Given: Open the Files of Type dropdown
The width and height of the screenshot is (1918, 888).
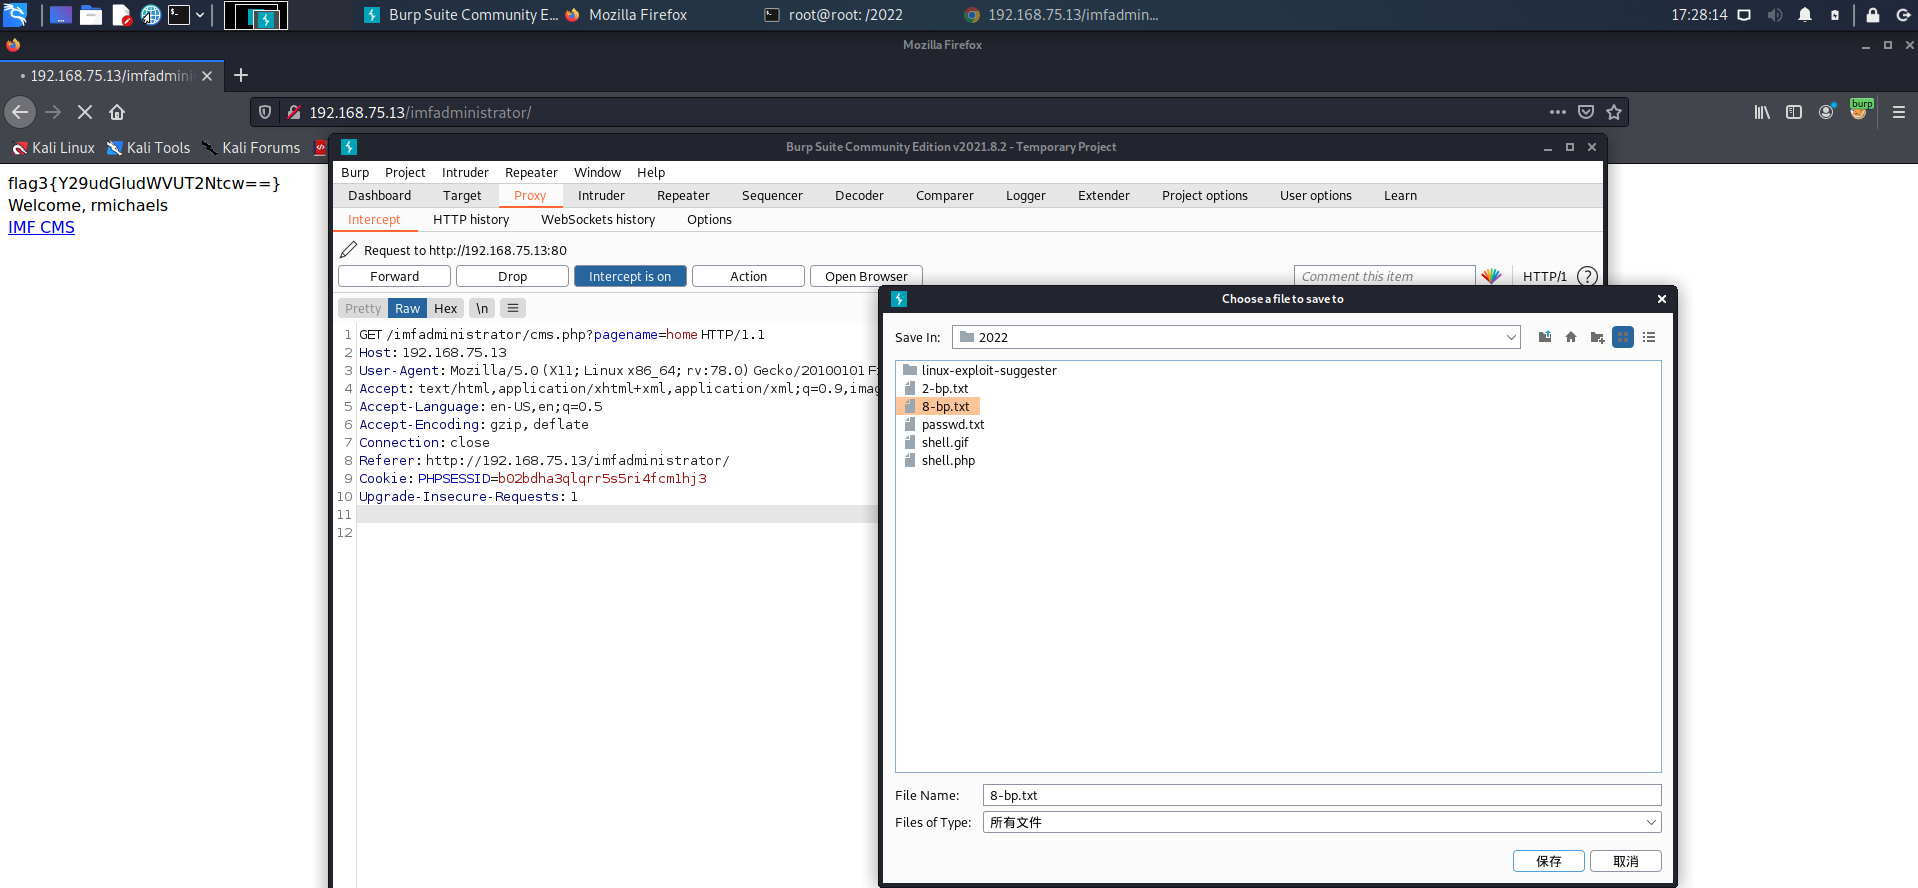Looking at the screenshot, I should [x=1651, y=822].
